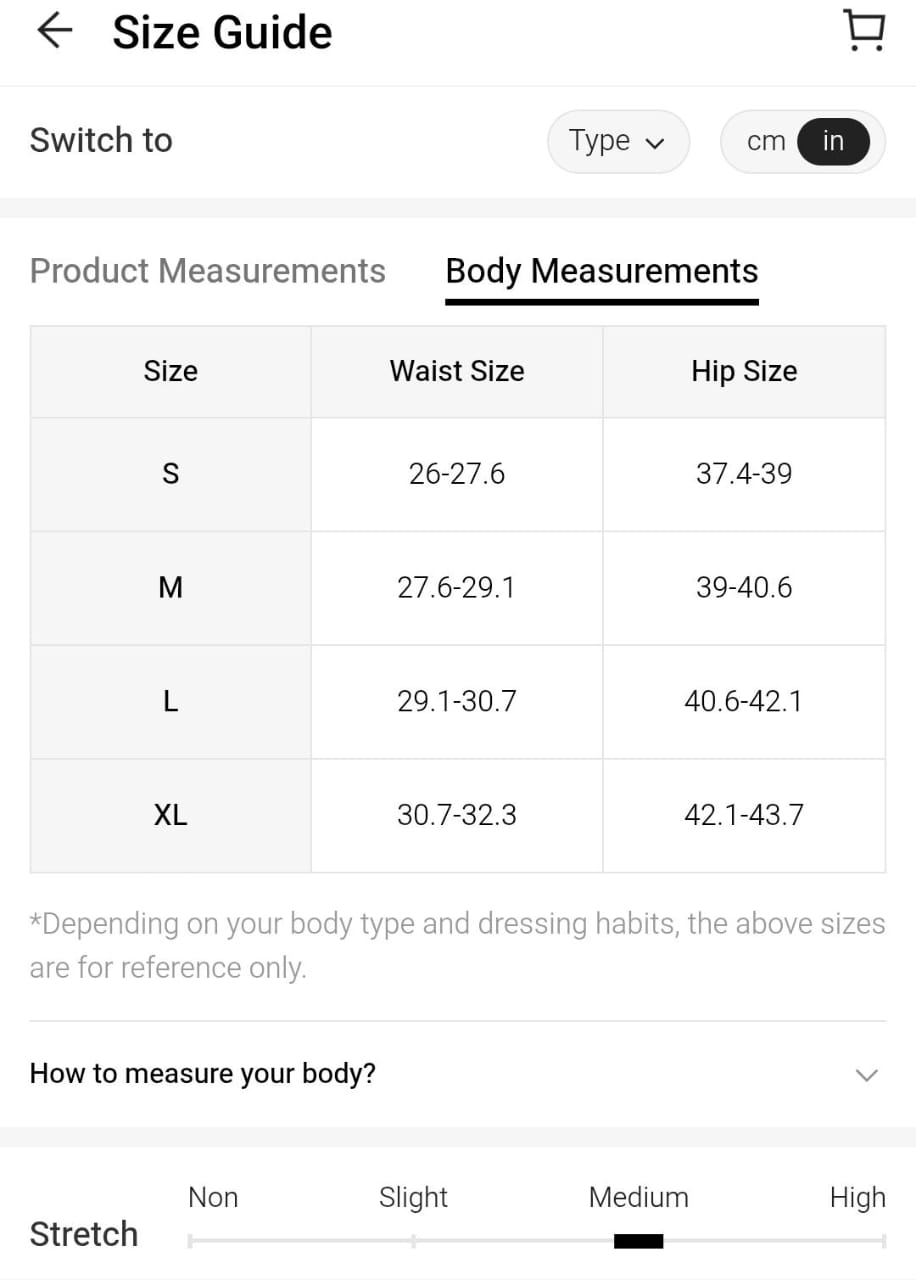Tap the back arrow icon
The image size is (916, 1280).
[x=54, y=31]
